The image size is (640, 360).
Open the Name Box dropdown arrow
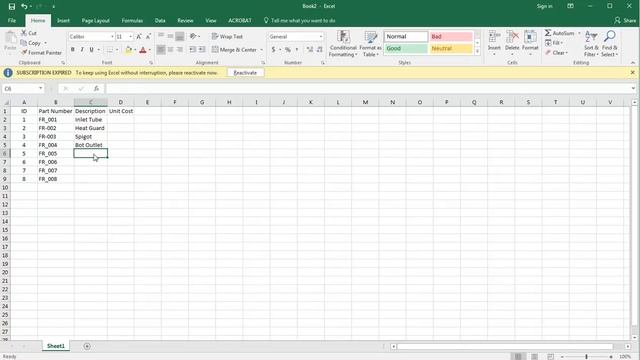point(40,88)
